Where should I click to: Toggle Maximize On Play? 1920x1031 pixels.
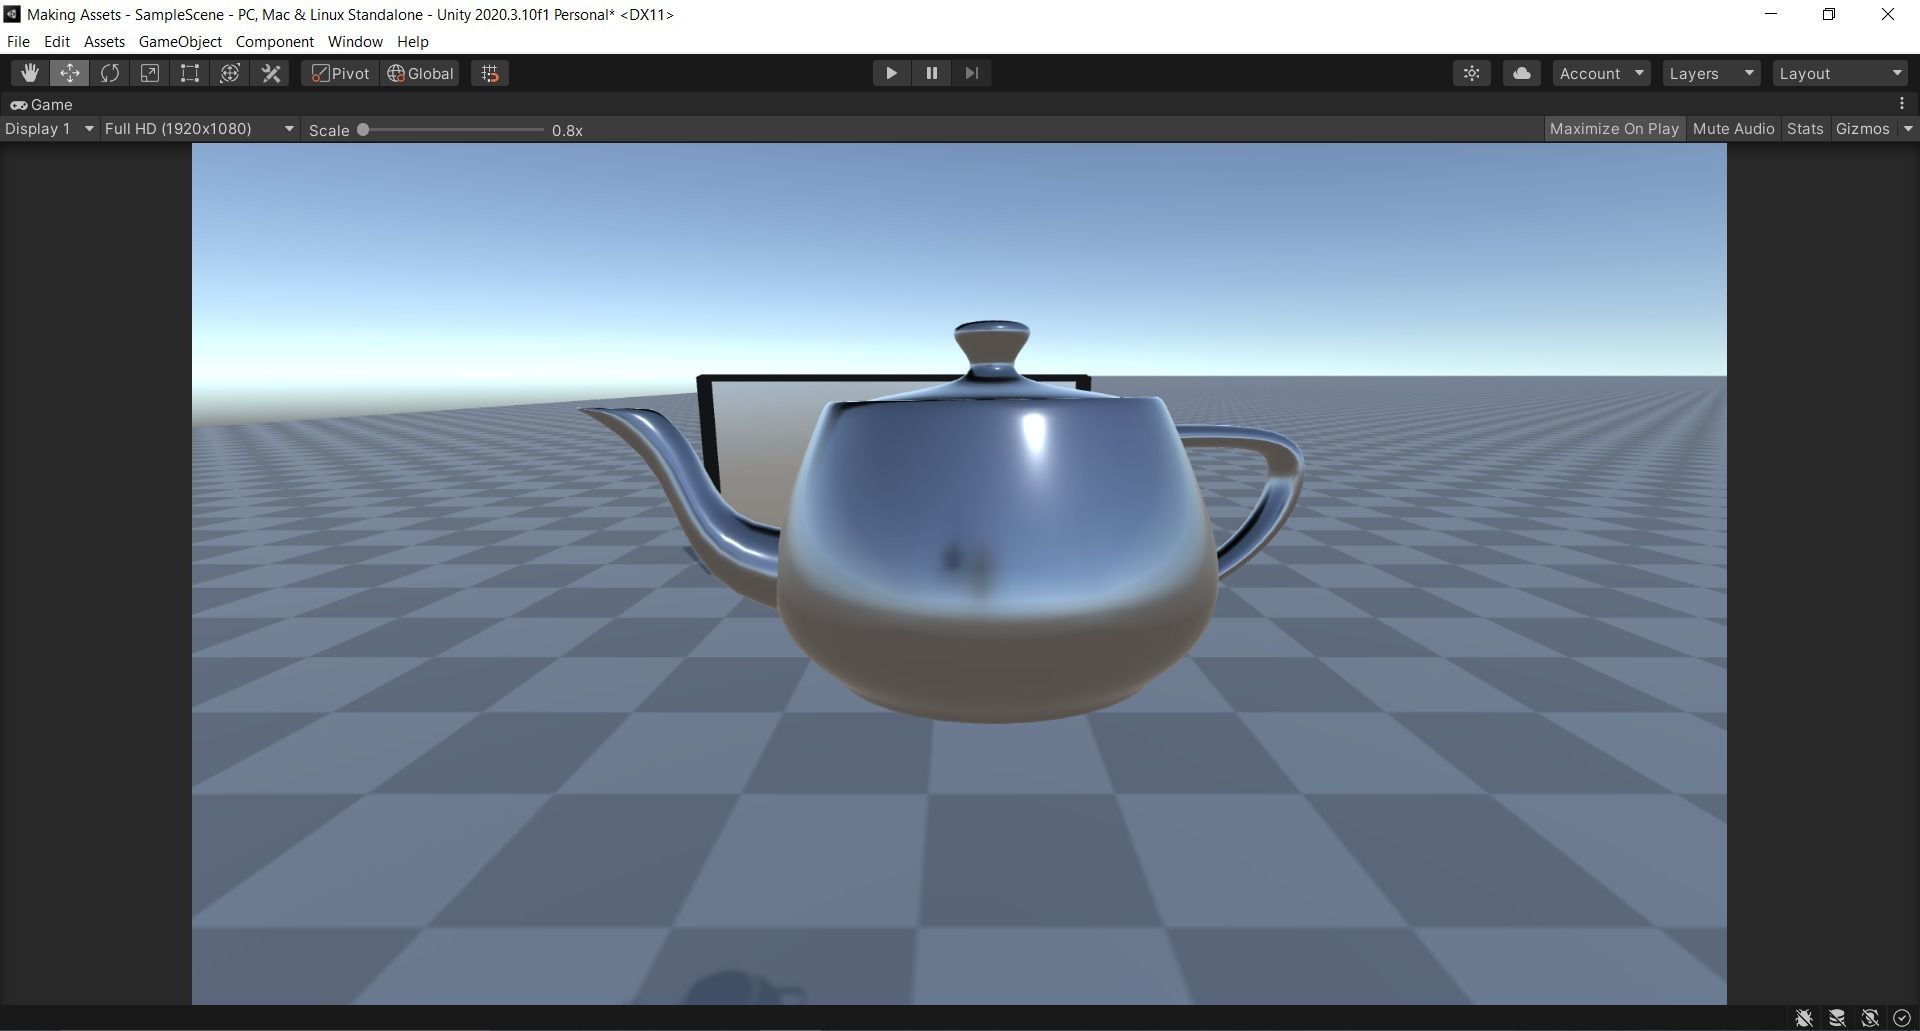(x=1614, y=129)
